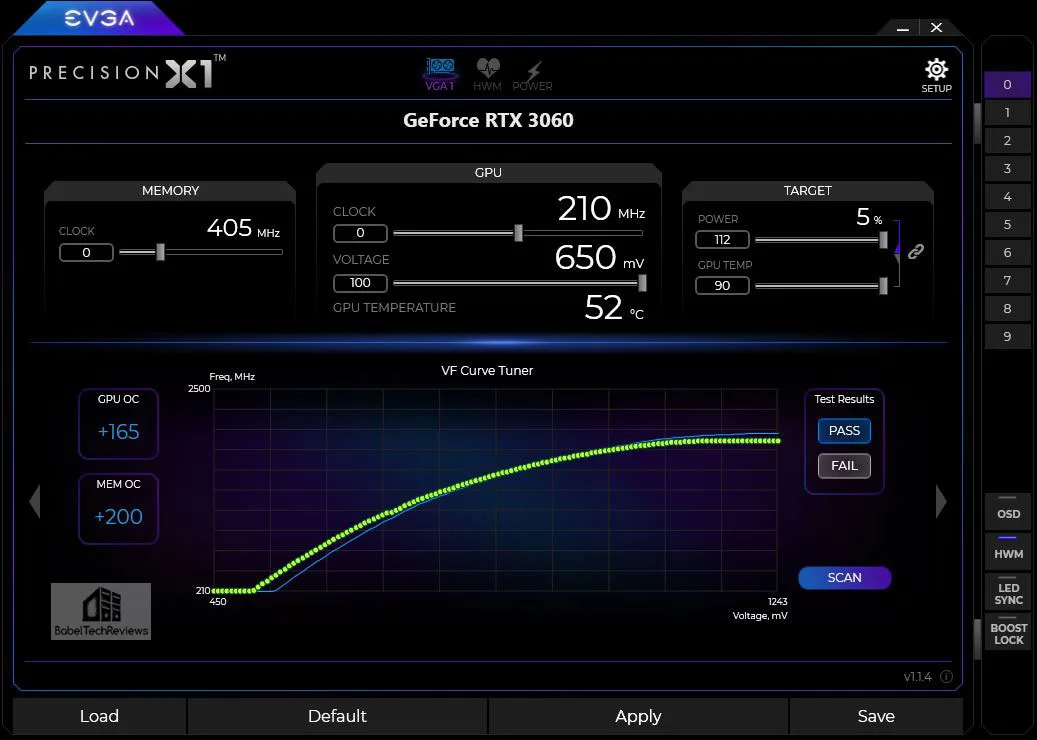Click the Save button
1037x740 pixels.
[x=876, y=716]
